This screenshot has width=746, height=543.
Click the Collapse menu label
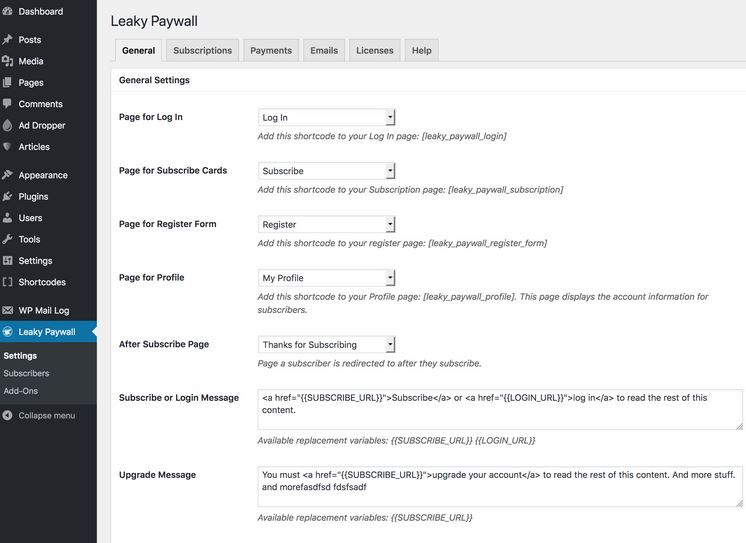tap(47, 415)
